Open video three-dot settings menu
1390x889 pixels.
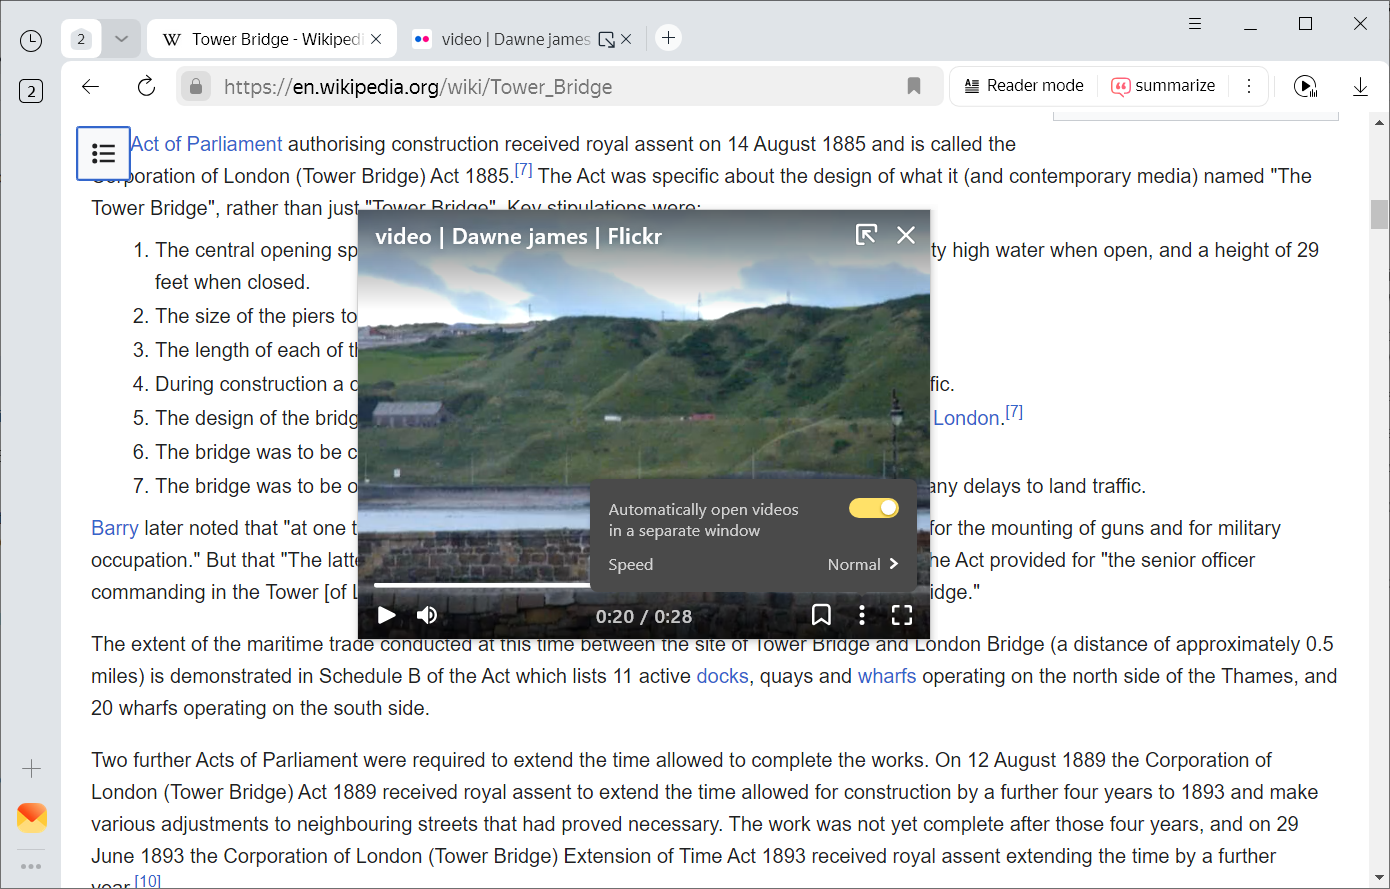tap(862, 615)
